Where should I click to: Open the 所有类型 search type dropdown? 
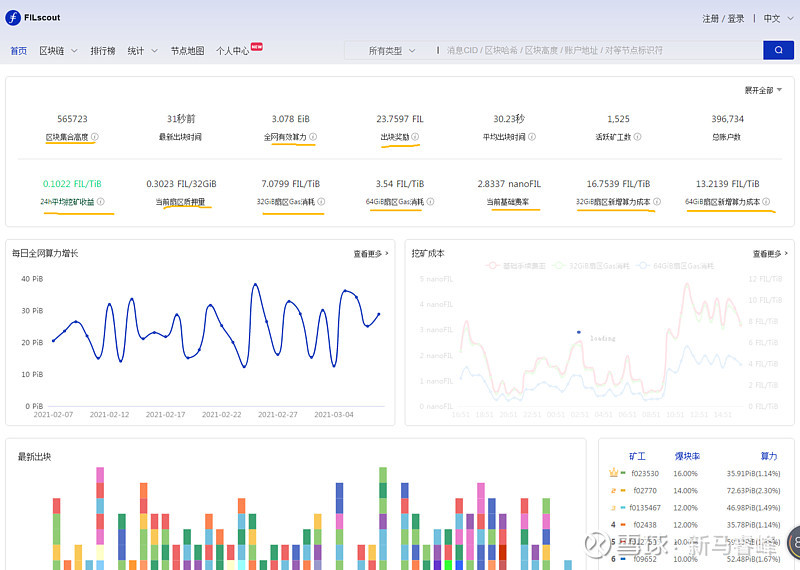tap(391, 51)
